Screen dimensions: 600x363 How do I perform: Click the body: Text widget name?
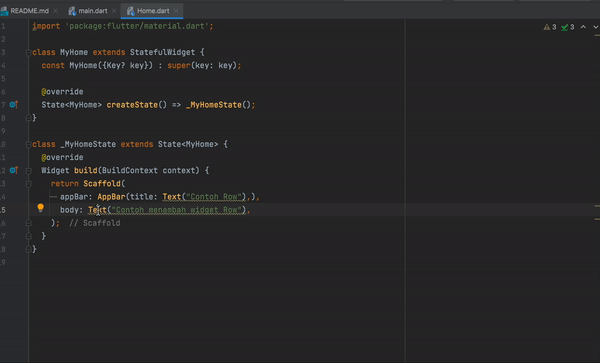click(97, 210)
